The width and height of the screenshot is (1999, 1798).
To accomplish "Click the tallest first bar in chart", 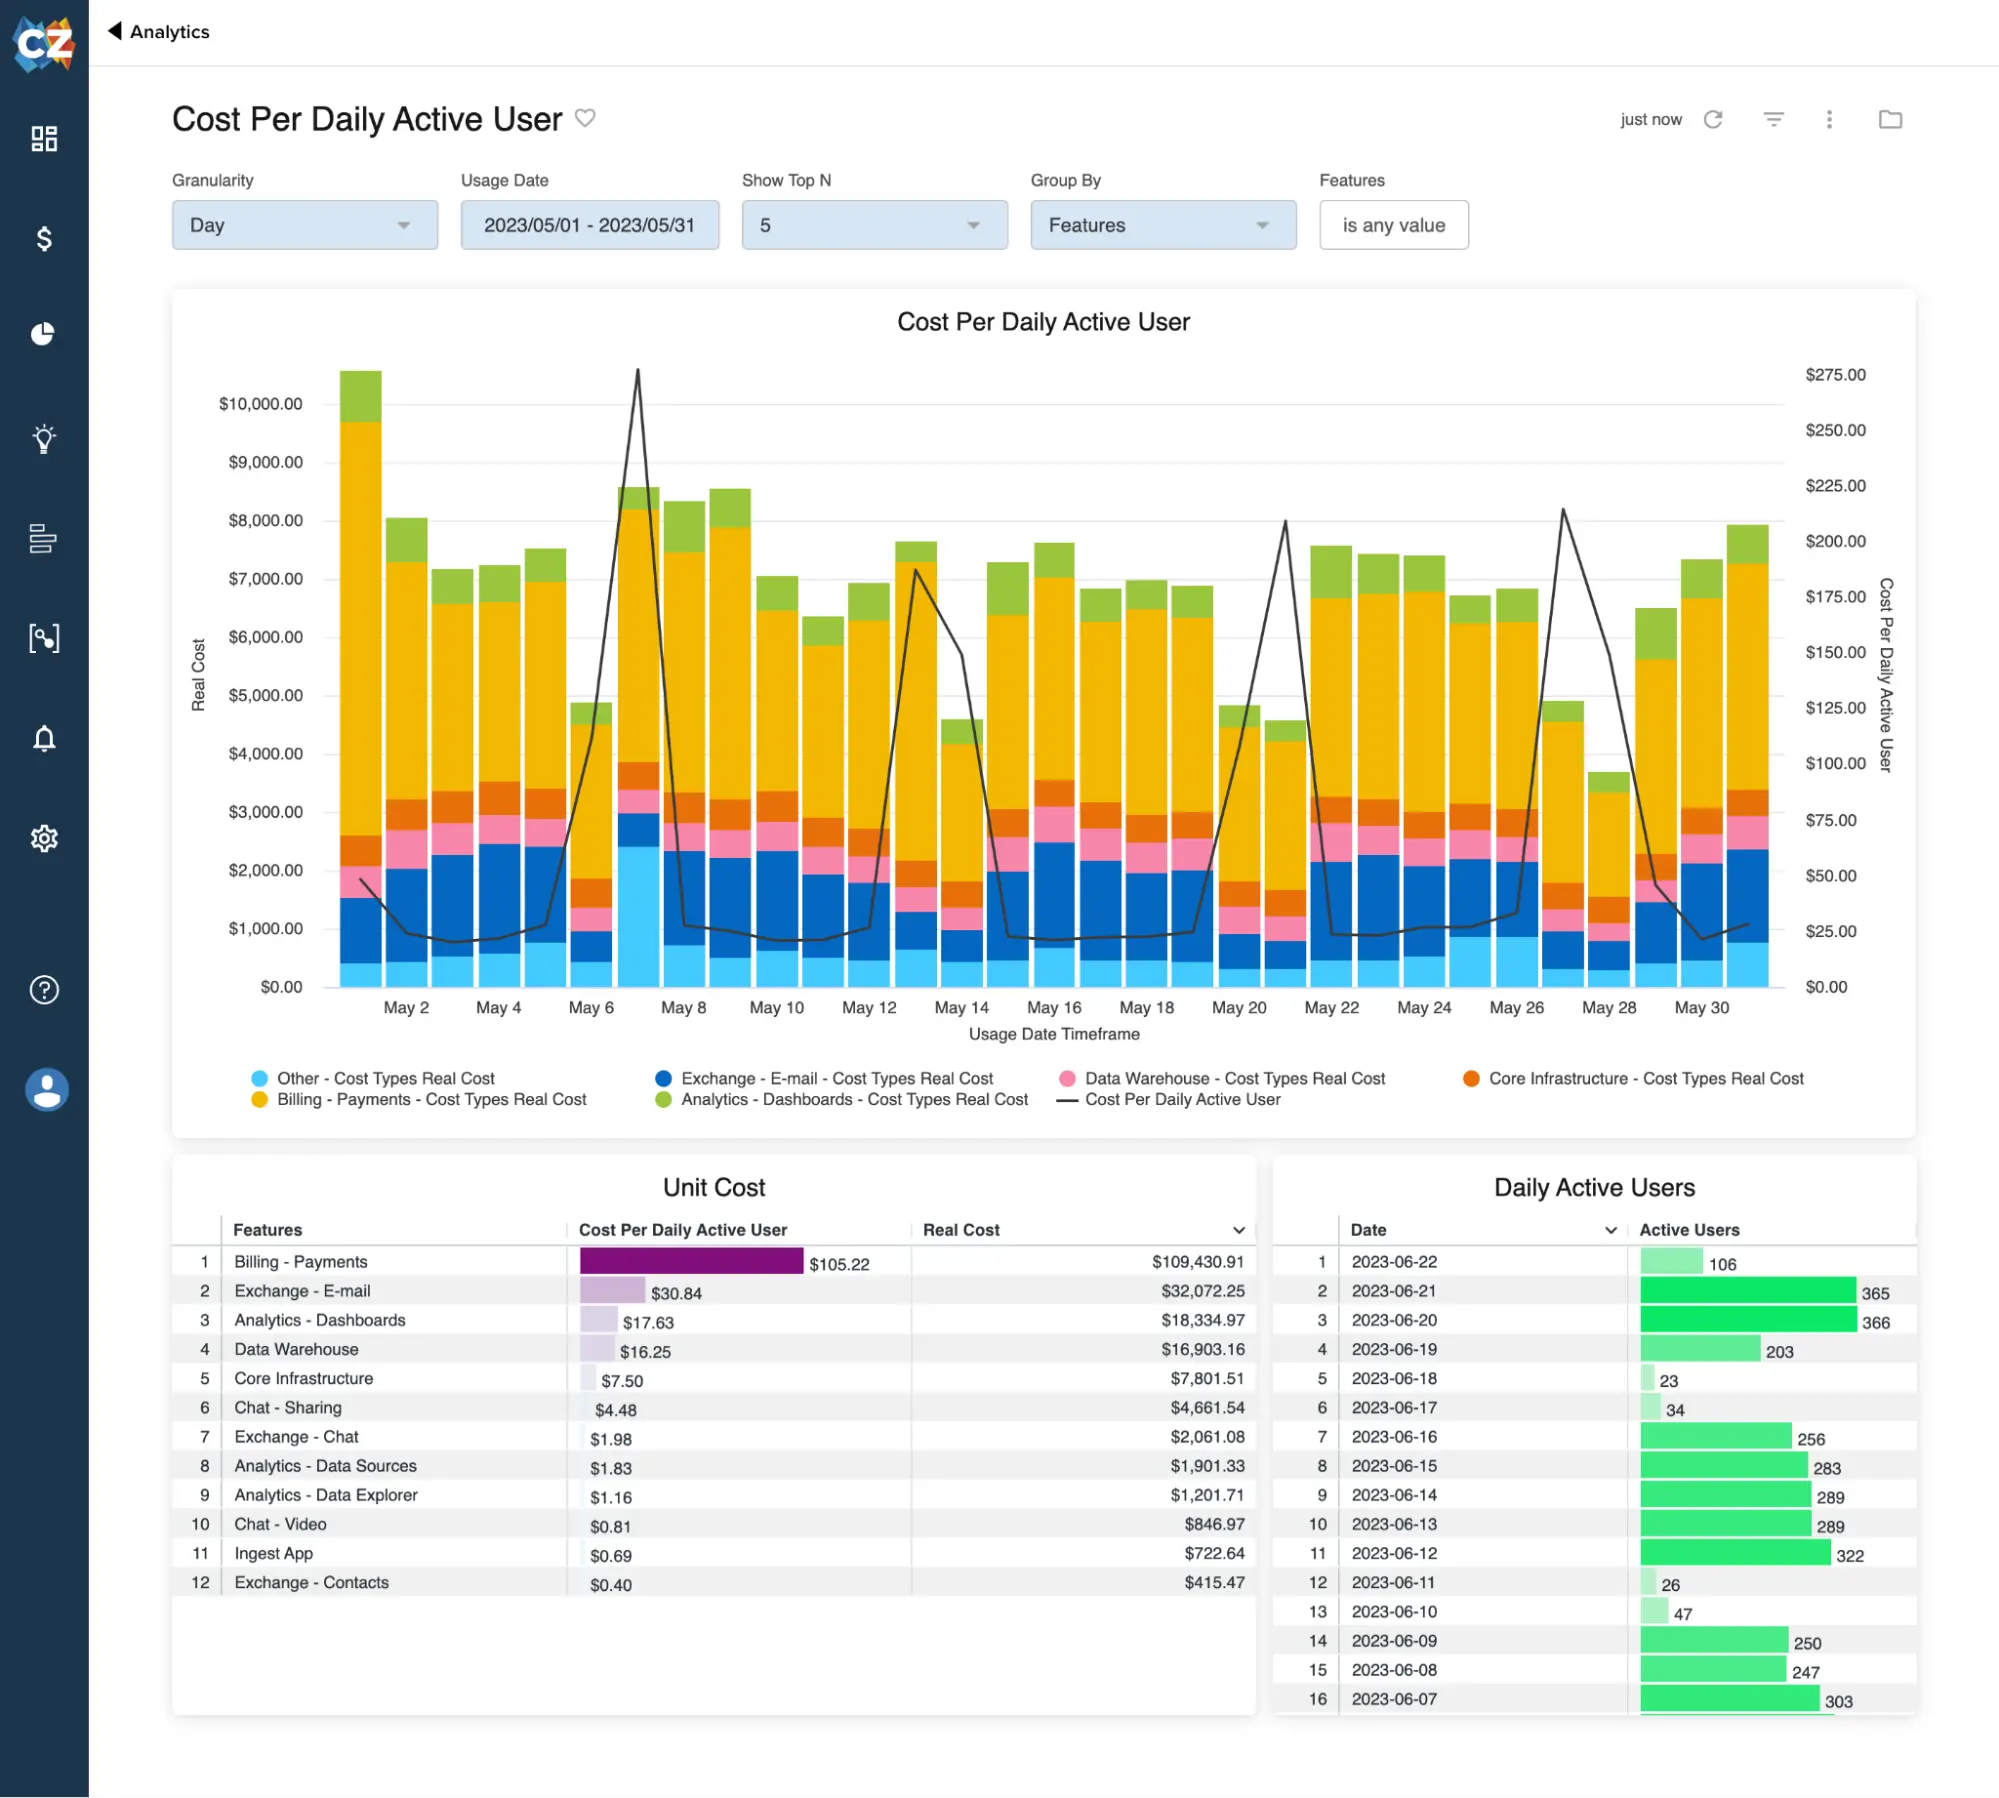I will click(360, 678).
